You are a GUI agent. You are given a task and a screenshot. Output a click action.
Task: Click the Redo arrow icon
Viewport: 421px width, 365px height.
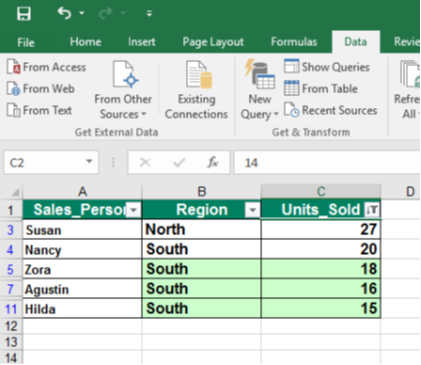click(106, 13)
